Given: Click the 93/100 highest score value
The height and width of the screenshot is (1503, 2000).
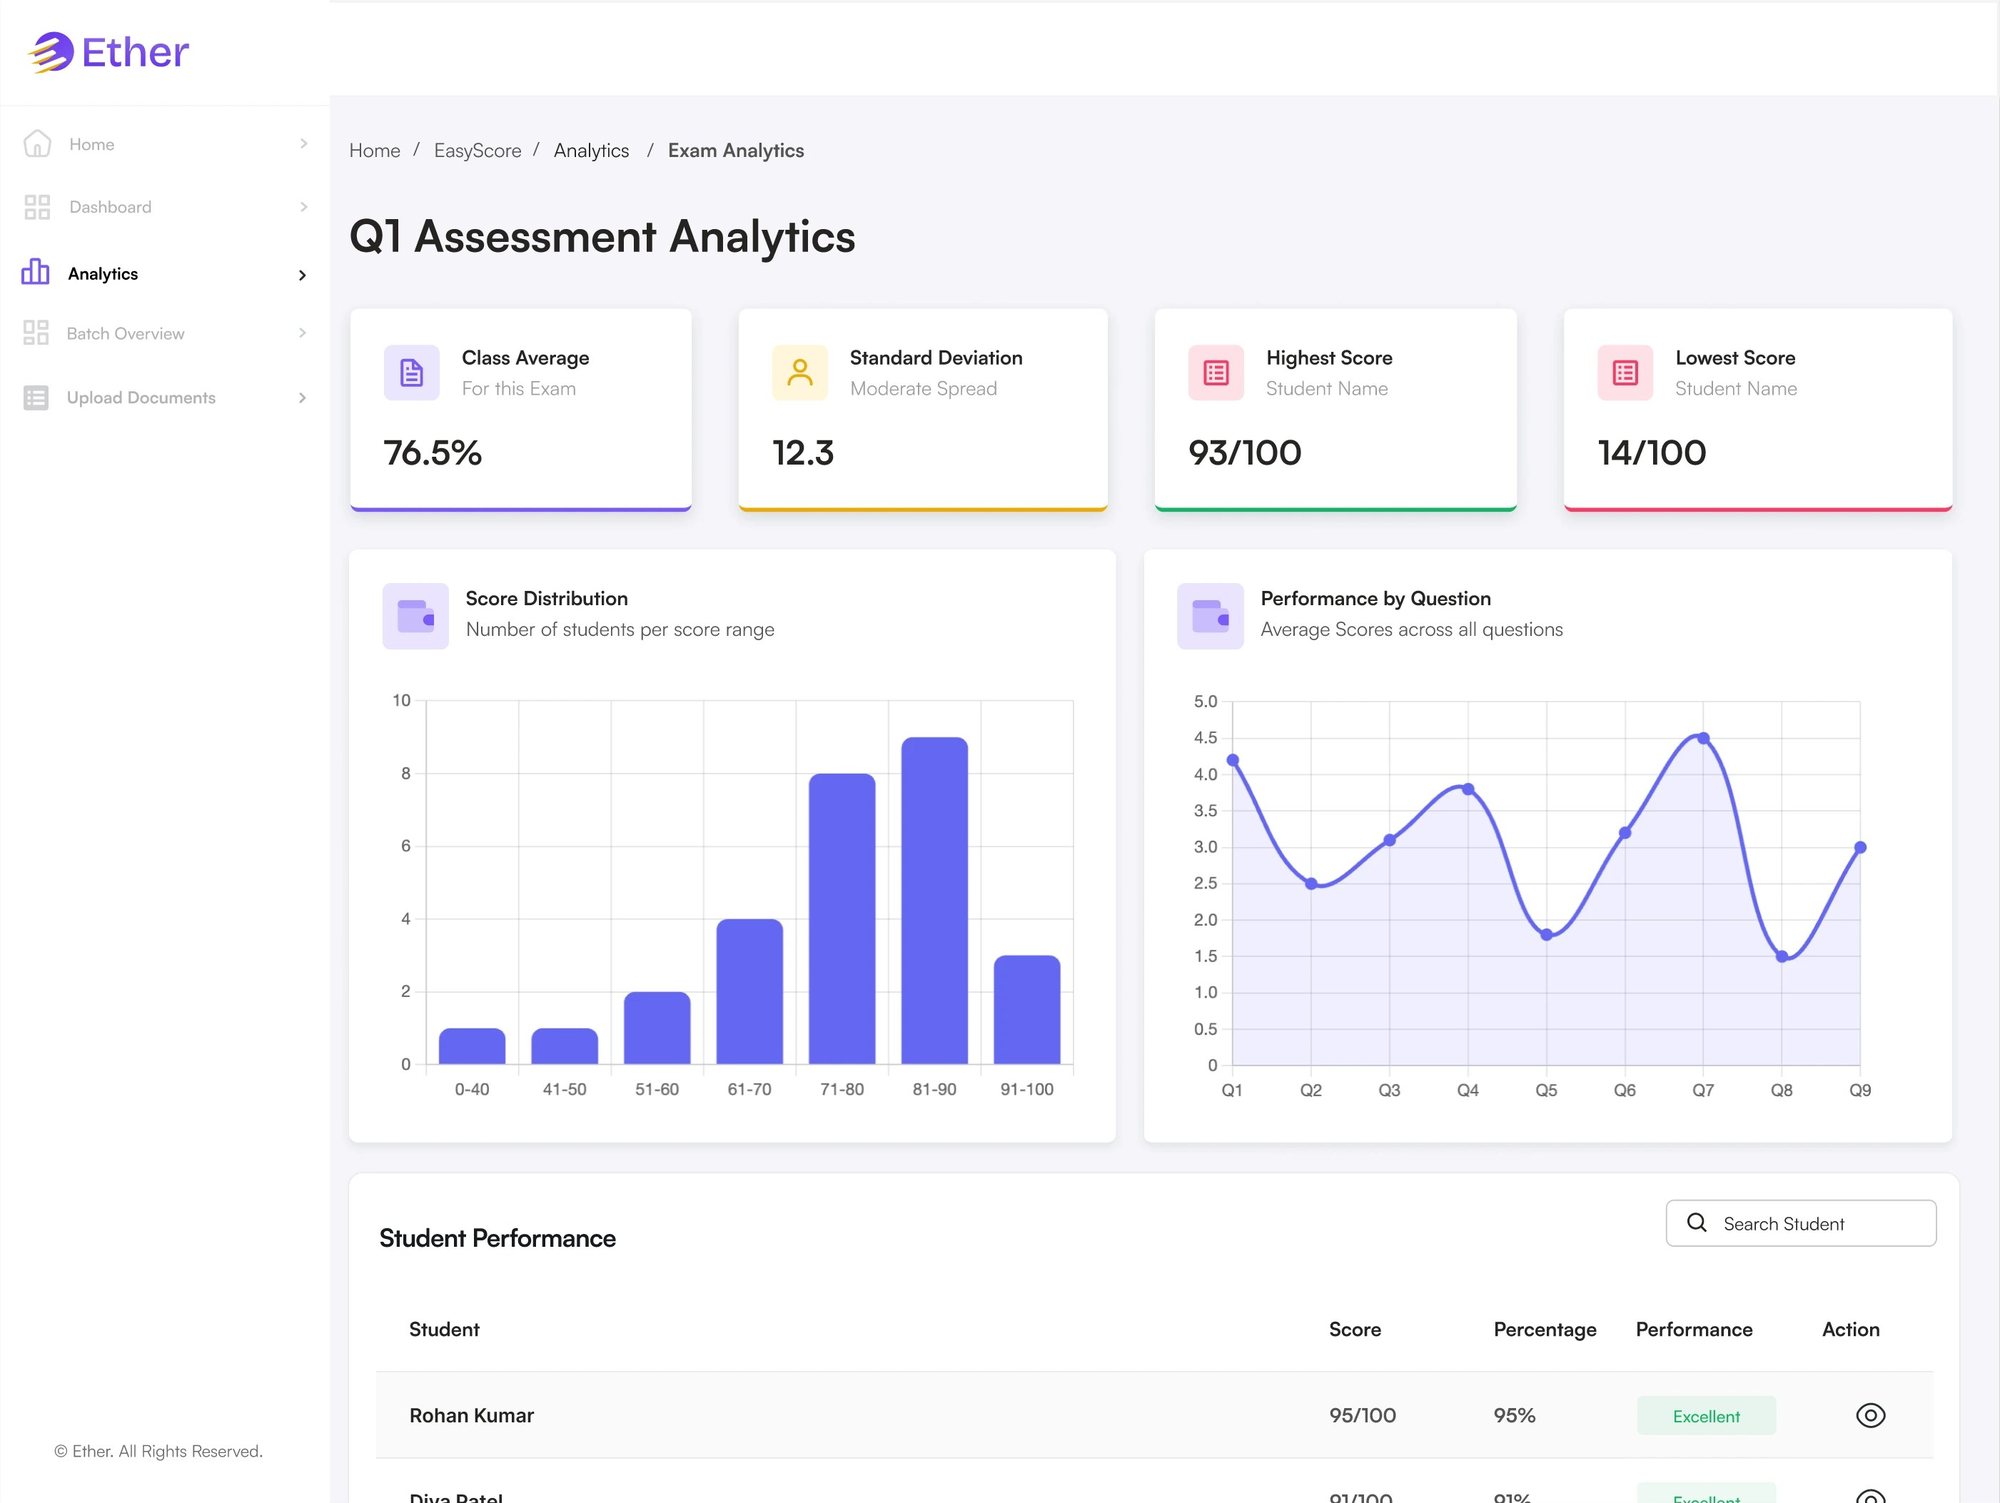Looking at the screenshot, I should [1245, 453].
